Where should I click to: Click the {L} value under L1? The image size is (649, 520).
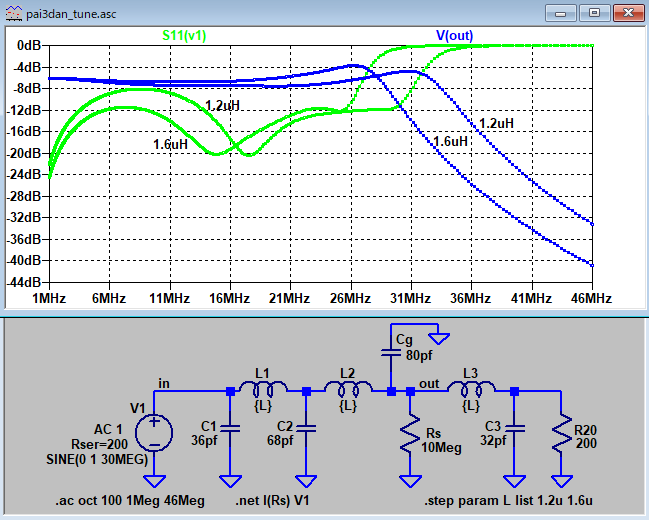262,405
